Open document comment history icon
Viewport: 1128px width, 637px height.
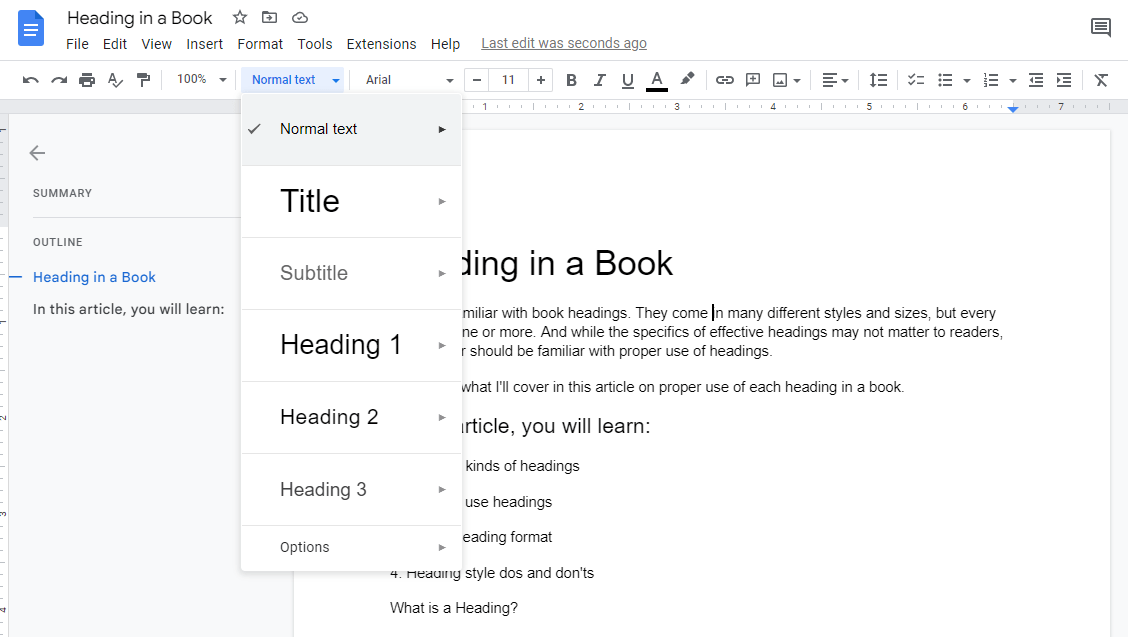[x=1100, y=27]
